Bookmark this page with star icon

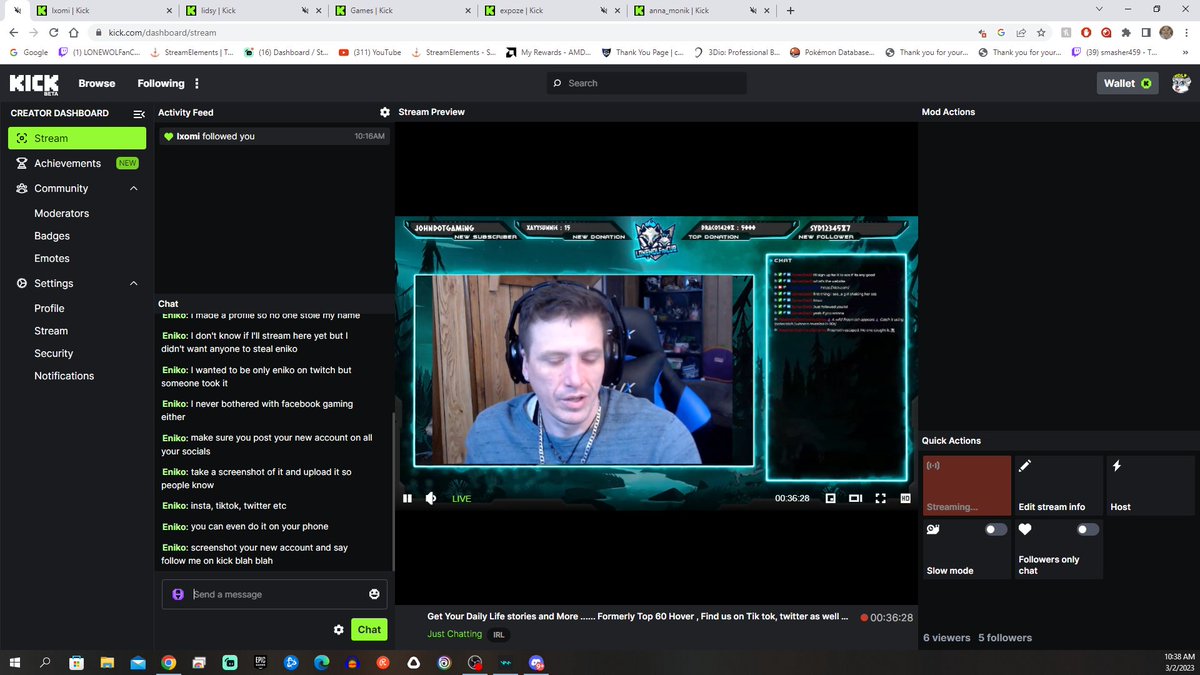(x=1039, y=33)
